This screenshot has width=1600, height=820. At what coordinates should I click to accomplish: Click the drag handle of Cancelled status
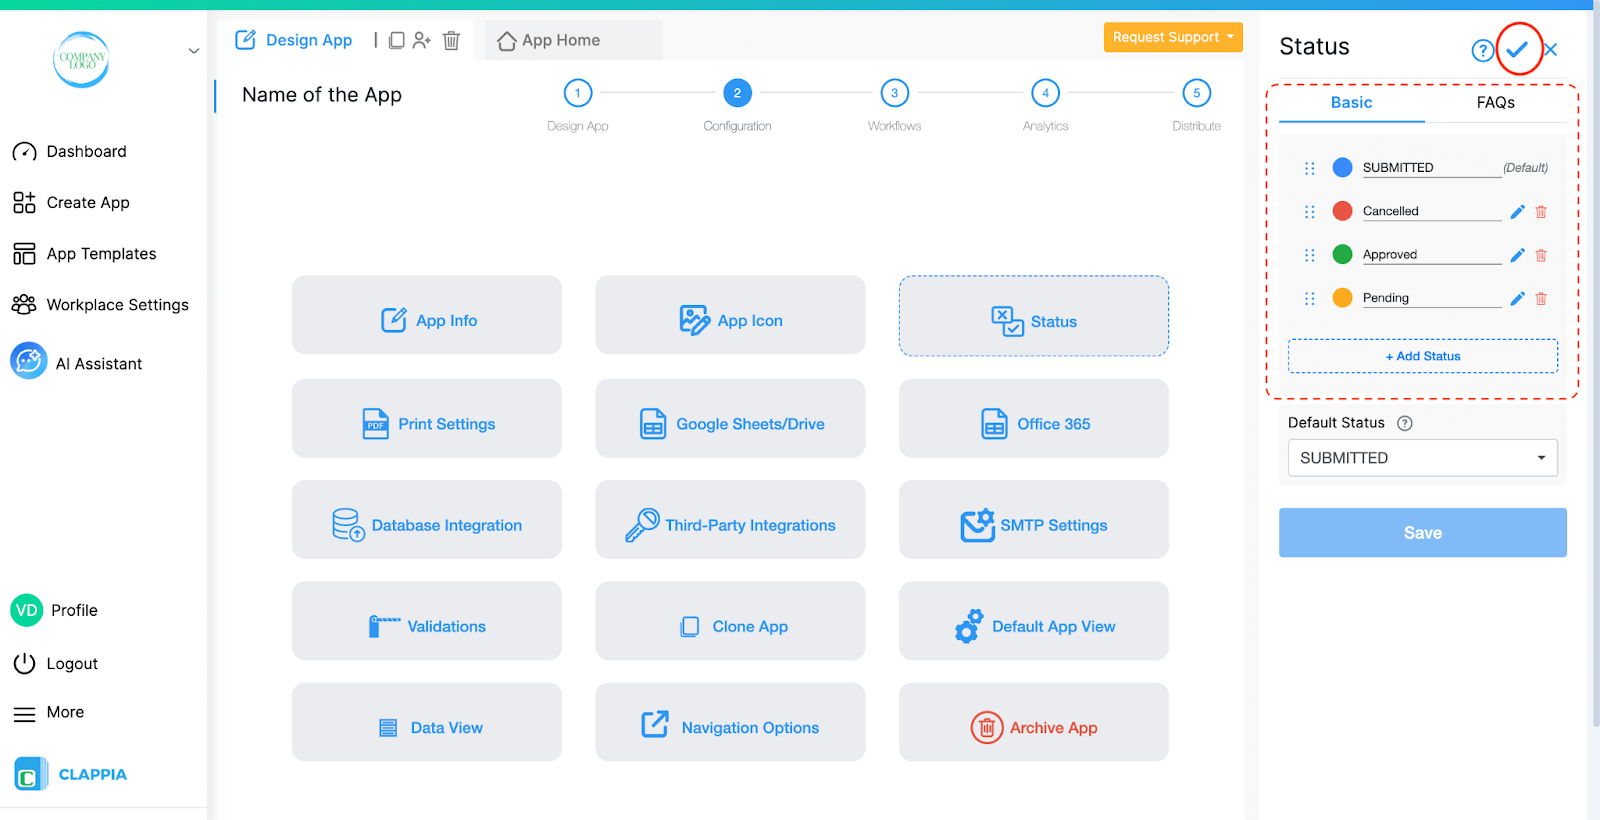tap(1310, 212)
